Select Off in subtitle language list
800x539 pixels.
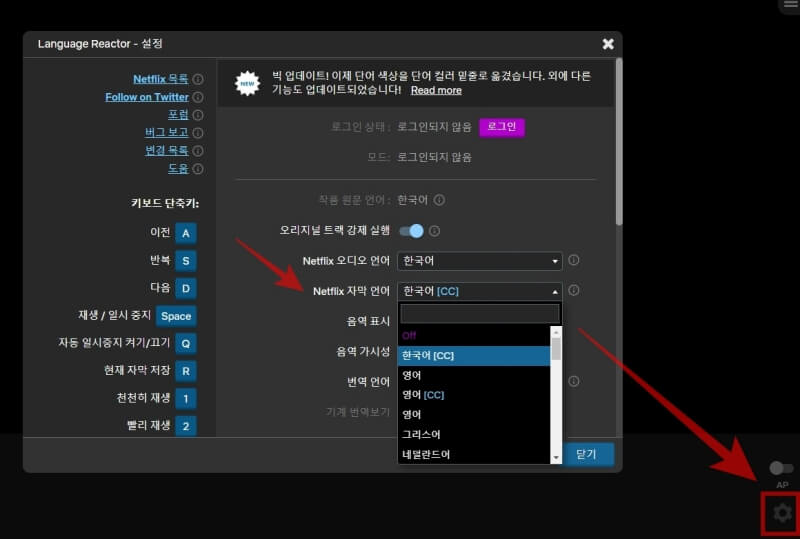(473, 336)
